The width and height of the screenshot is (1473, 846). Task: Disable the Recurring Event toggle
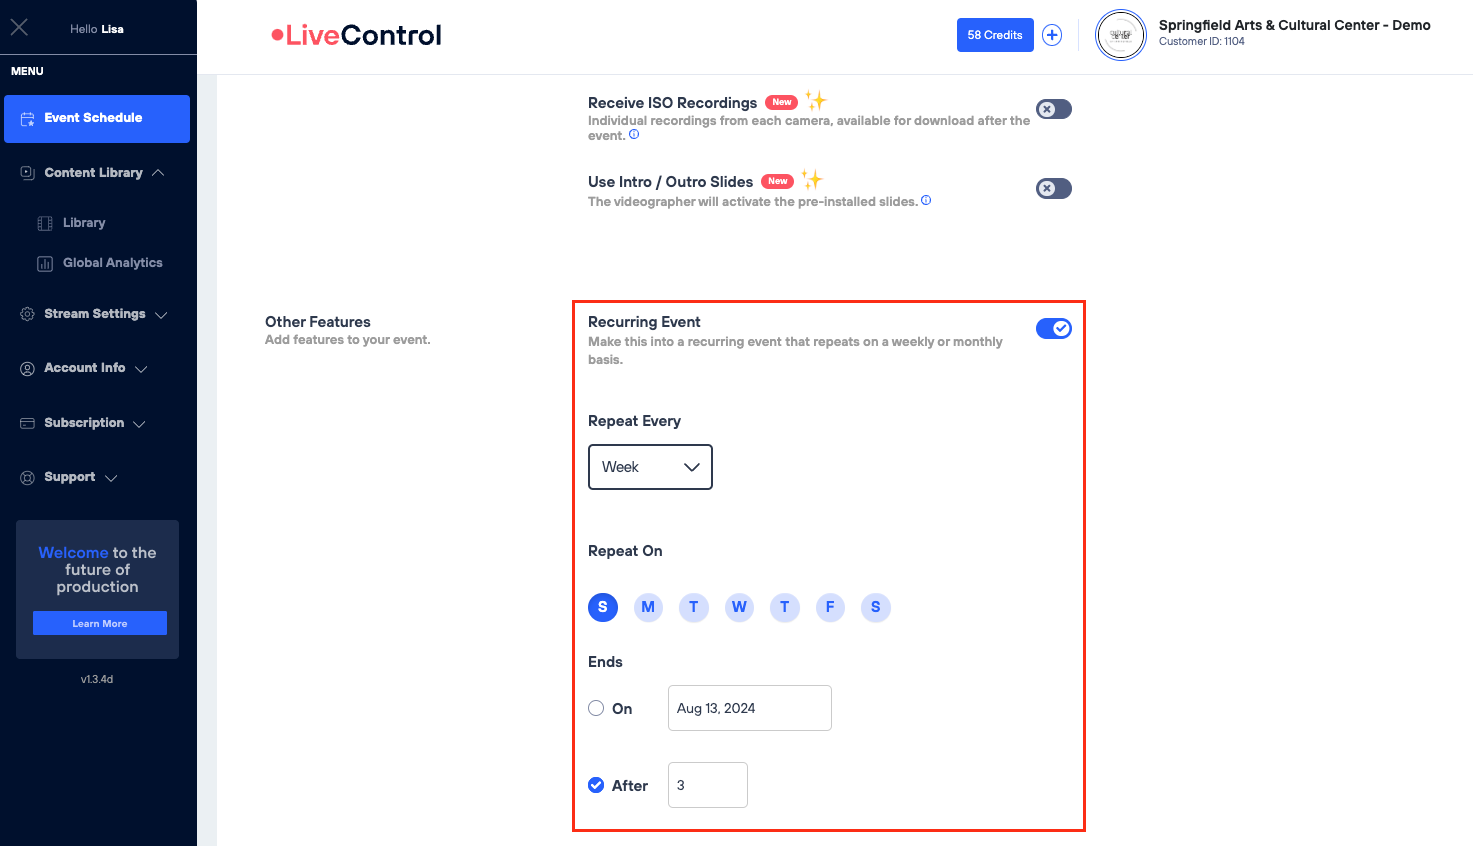(x=1053, y=328)
